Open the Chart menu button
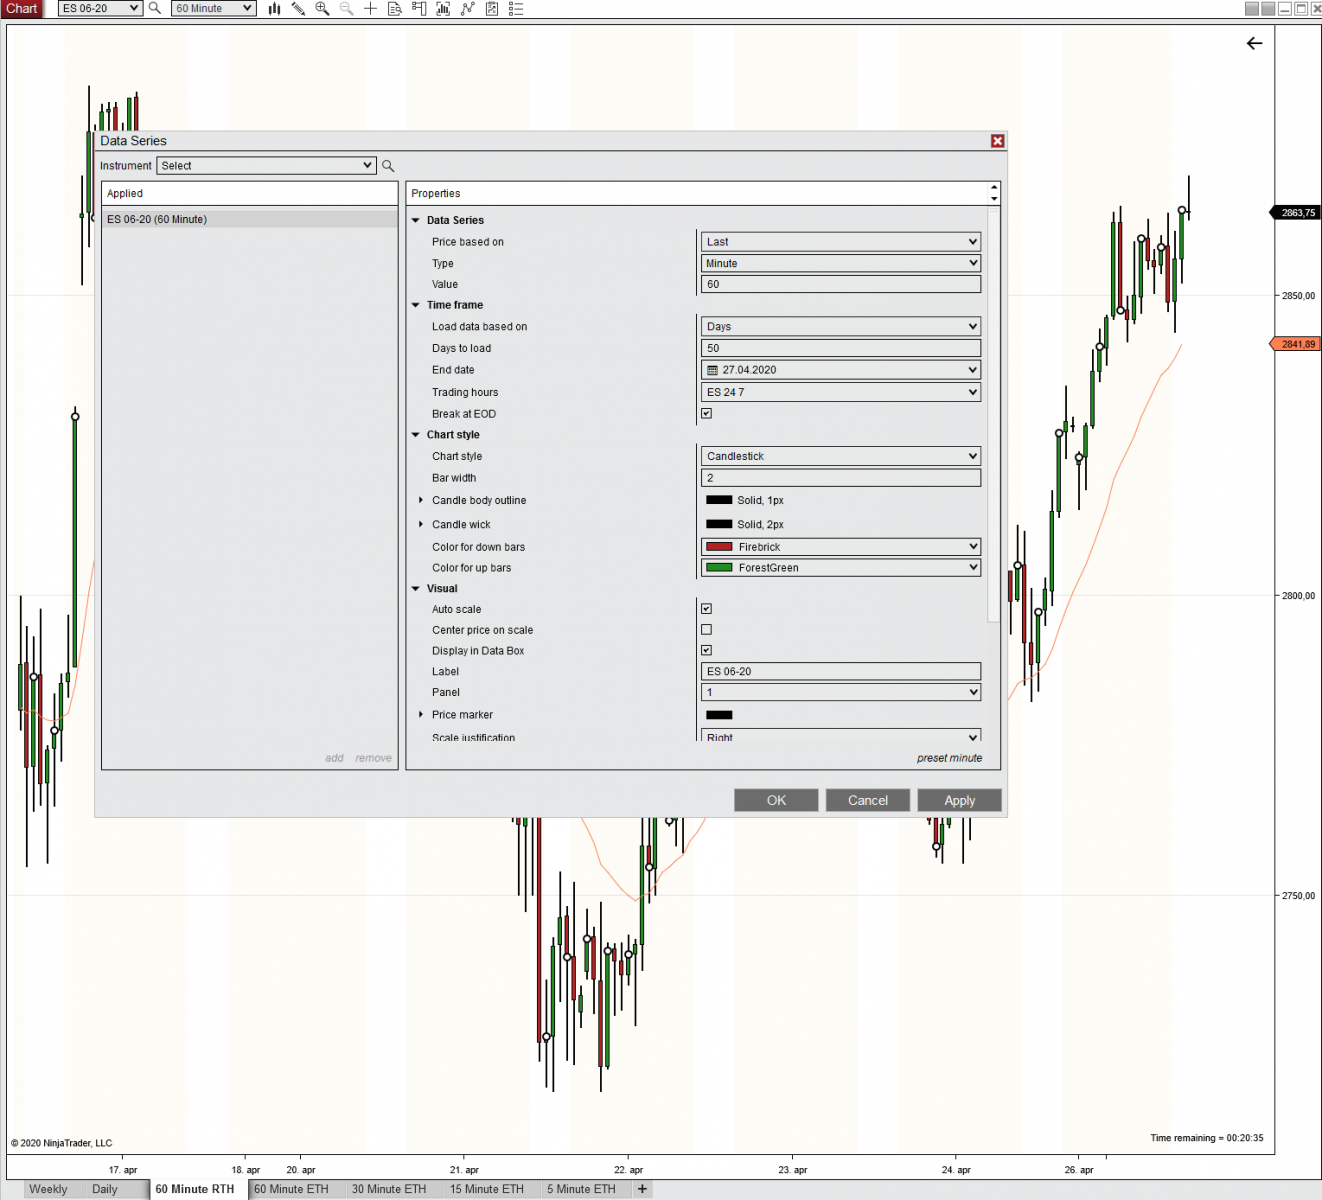1322x1200 pixels. 22,8
